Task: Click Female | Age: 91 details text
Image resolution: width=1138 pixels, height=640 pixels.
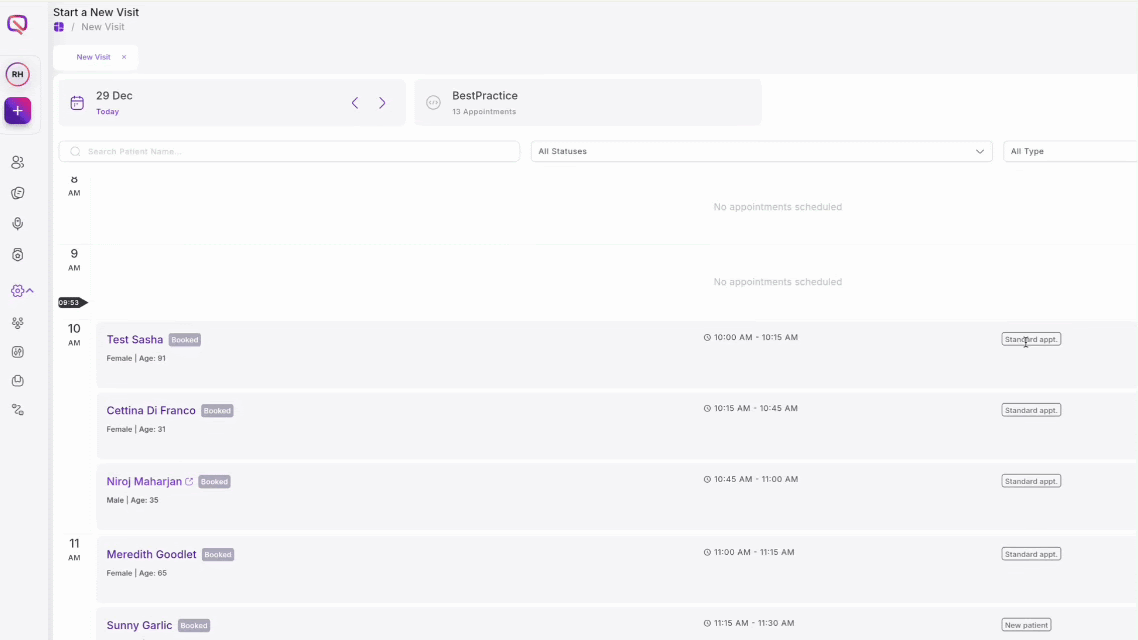Action: 136,358
